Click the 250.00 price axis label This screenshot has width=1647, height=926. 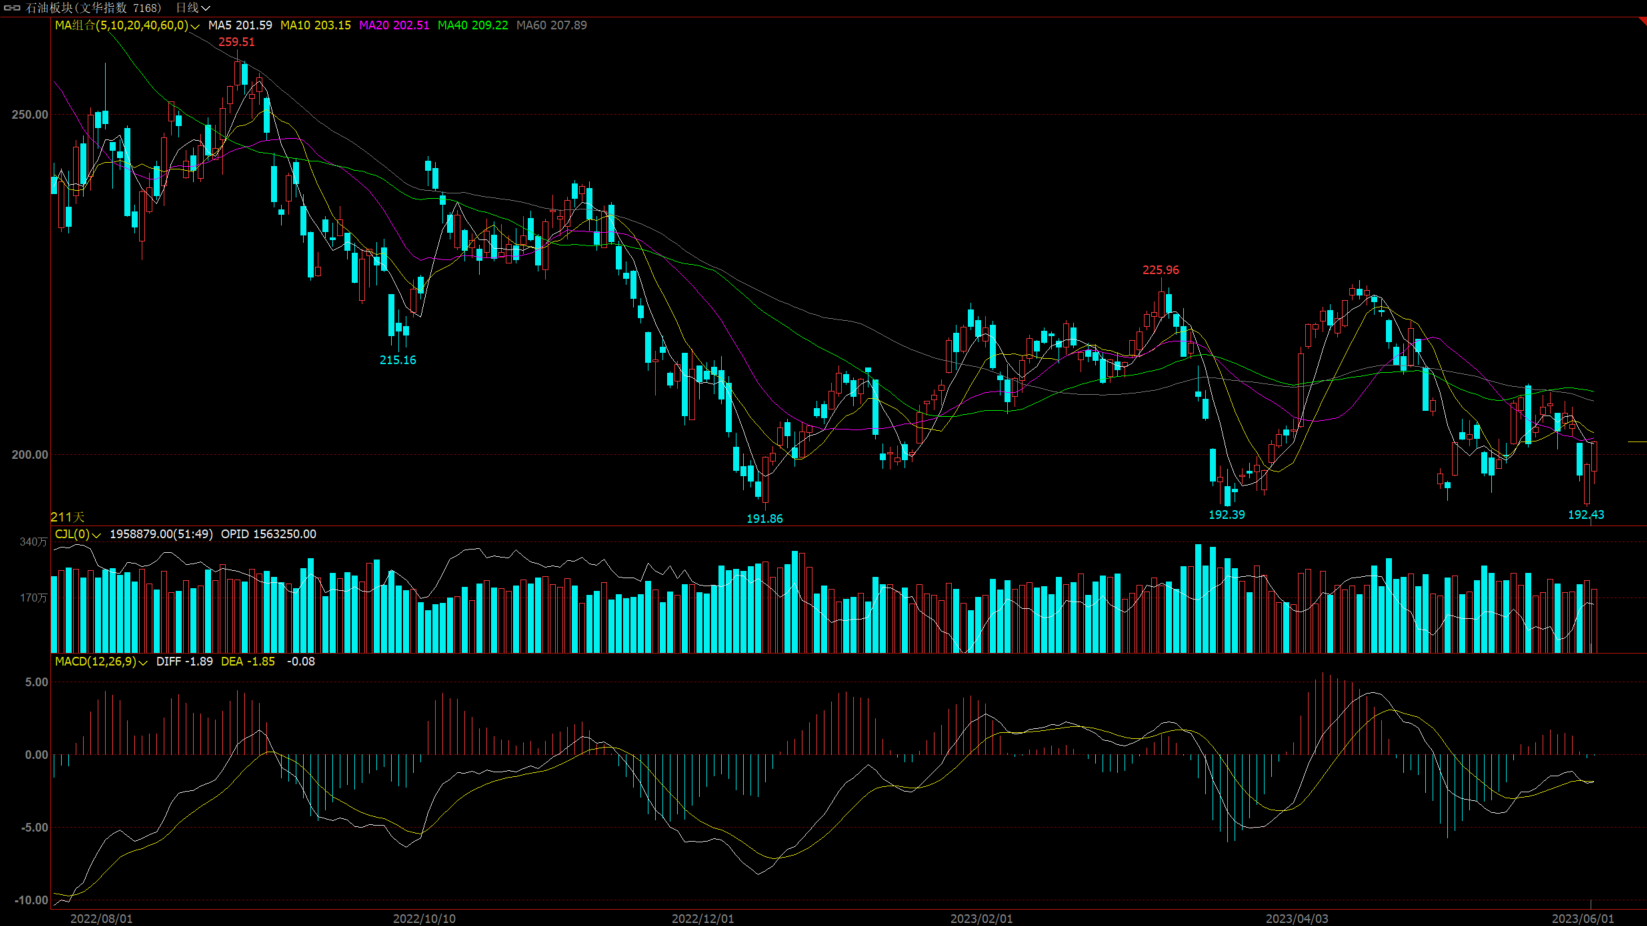[30, 115]
